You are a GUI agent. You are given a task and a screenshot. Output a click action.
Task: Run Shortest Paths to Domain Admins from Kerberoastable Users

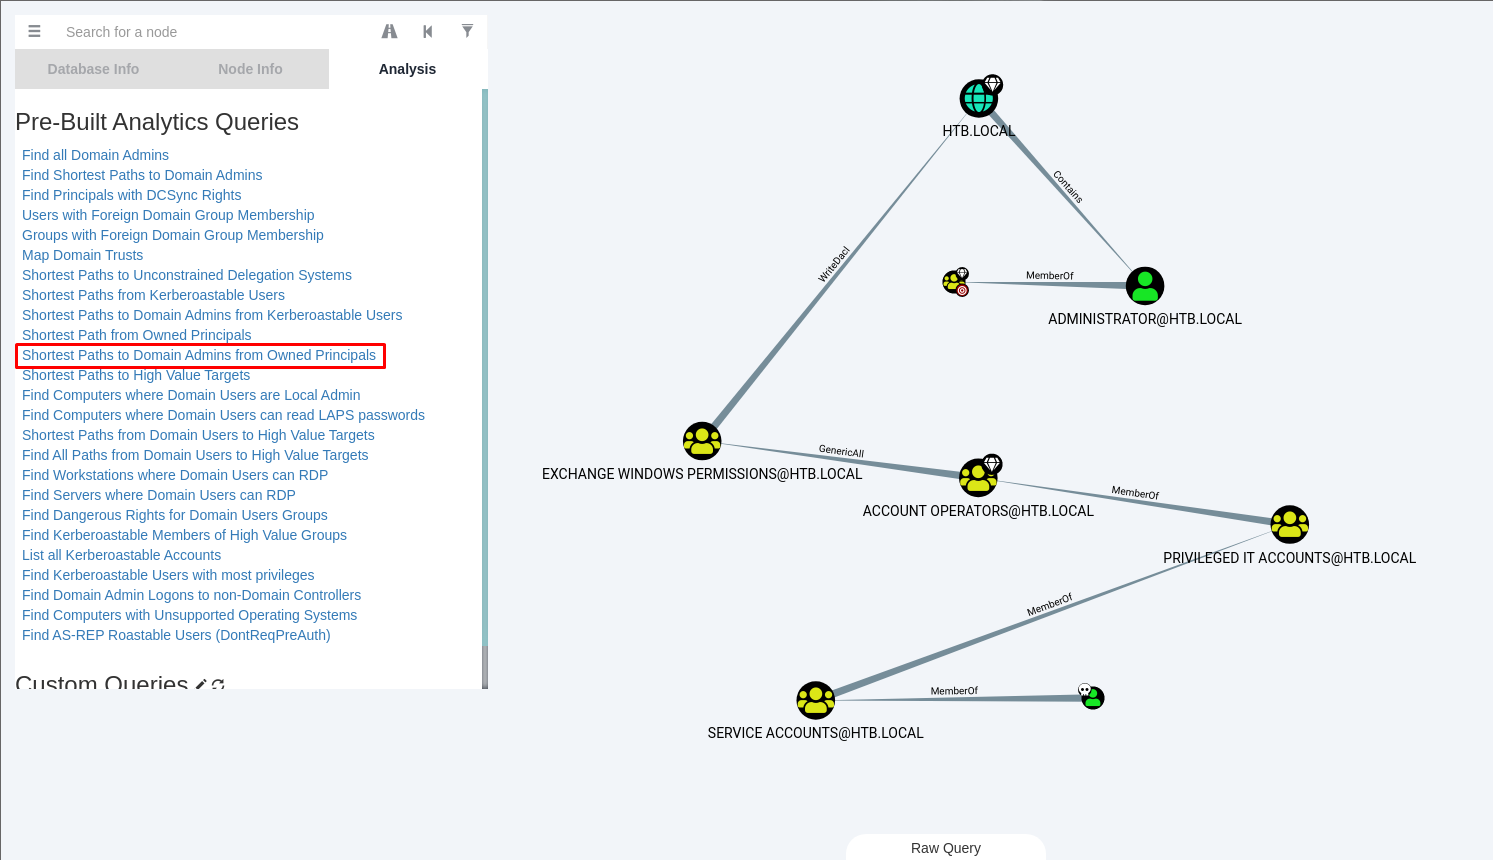click(x=212, y=315)
